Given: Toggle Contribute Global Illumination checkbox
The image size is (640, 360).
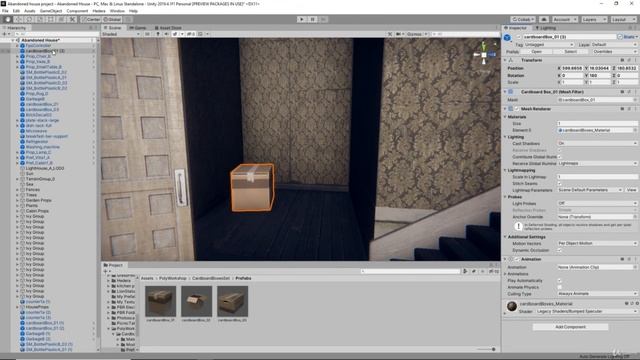Looking at the screenshot, I should click(x=560, y=157).
